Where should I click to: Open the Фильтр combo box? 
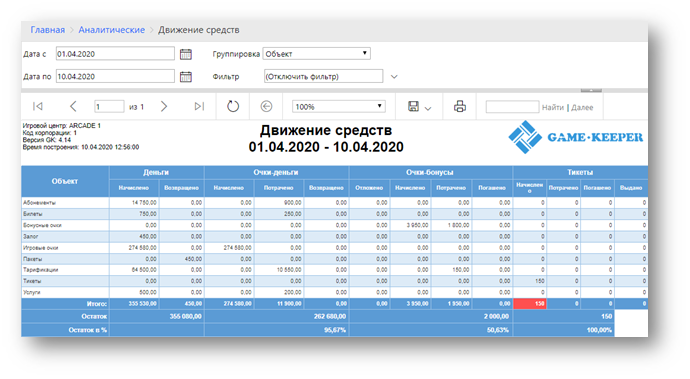(x=323, y=76)
